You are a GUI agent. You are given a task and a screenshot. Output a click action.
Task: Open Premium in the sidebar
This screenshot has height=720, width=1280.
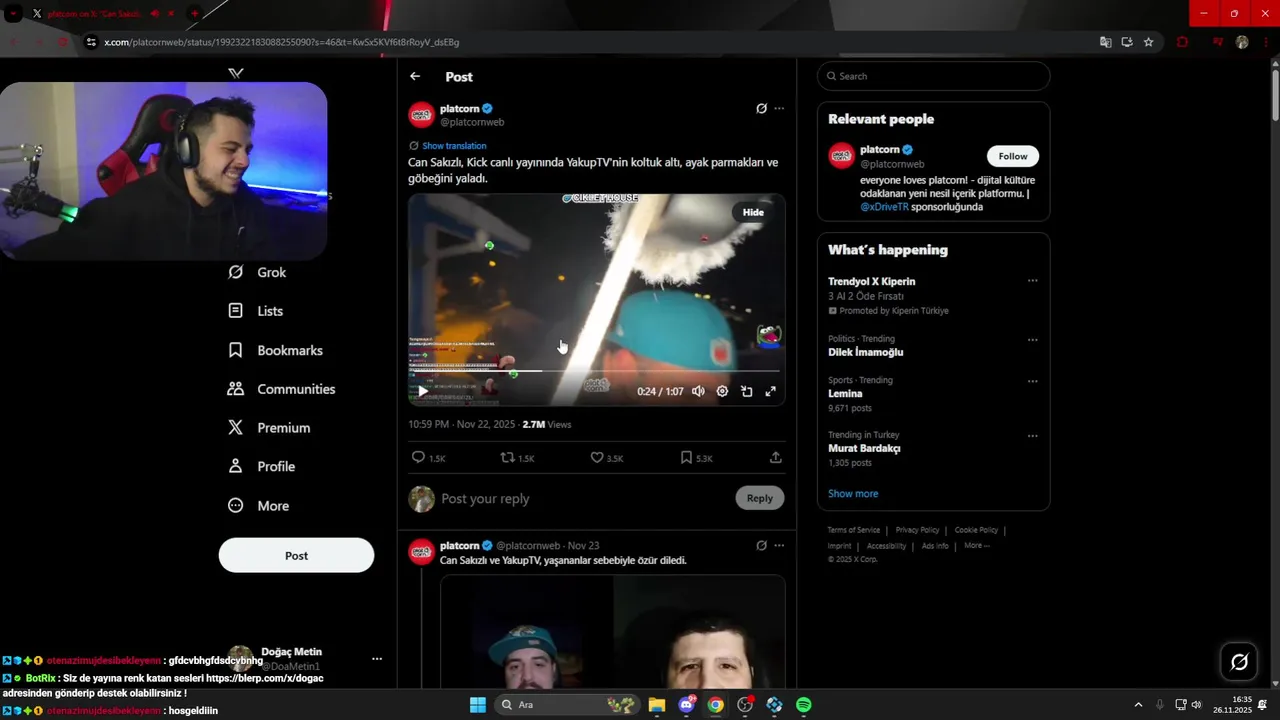[x=269, y=428]
